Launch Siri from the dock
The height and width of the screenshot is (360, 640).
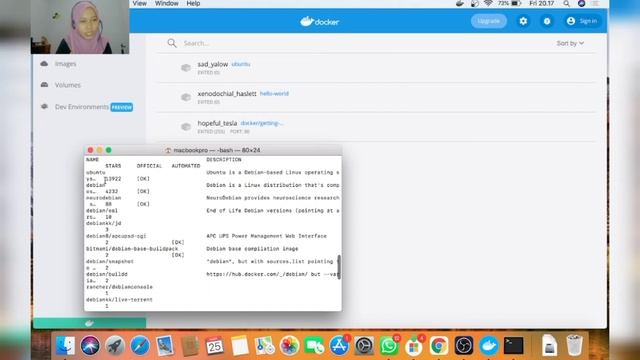coord(90,346)
